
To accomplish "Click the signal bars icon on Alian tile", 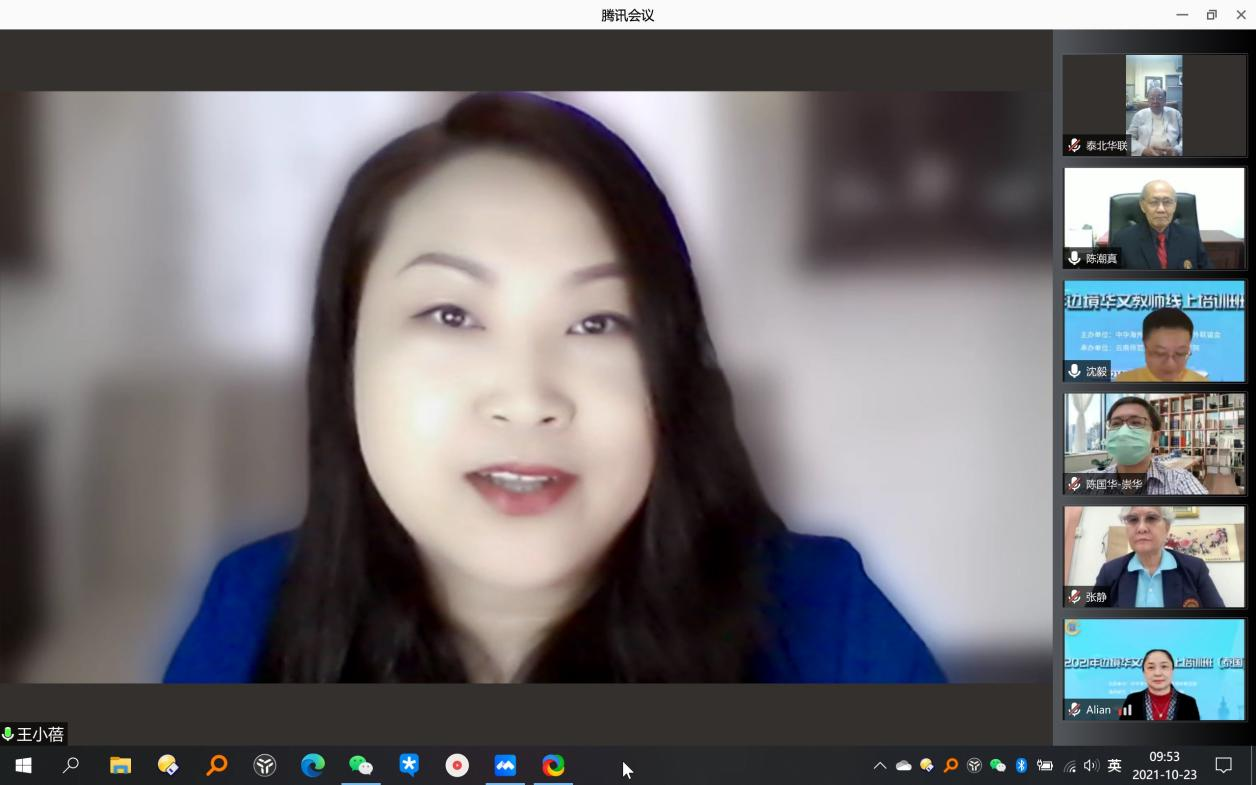I will click(x=1126, y=710).
